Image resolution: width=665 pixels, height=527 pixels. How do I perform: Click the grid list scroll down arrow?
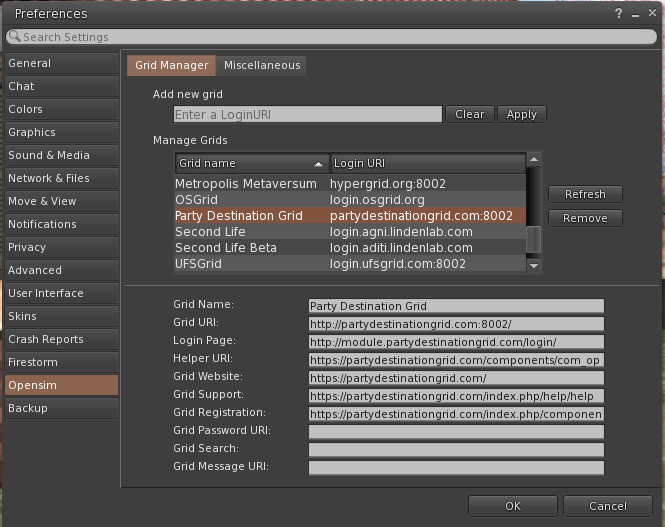(x=534, y=266)
